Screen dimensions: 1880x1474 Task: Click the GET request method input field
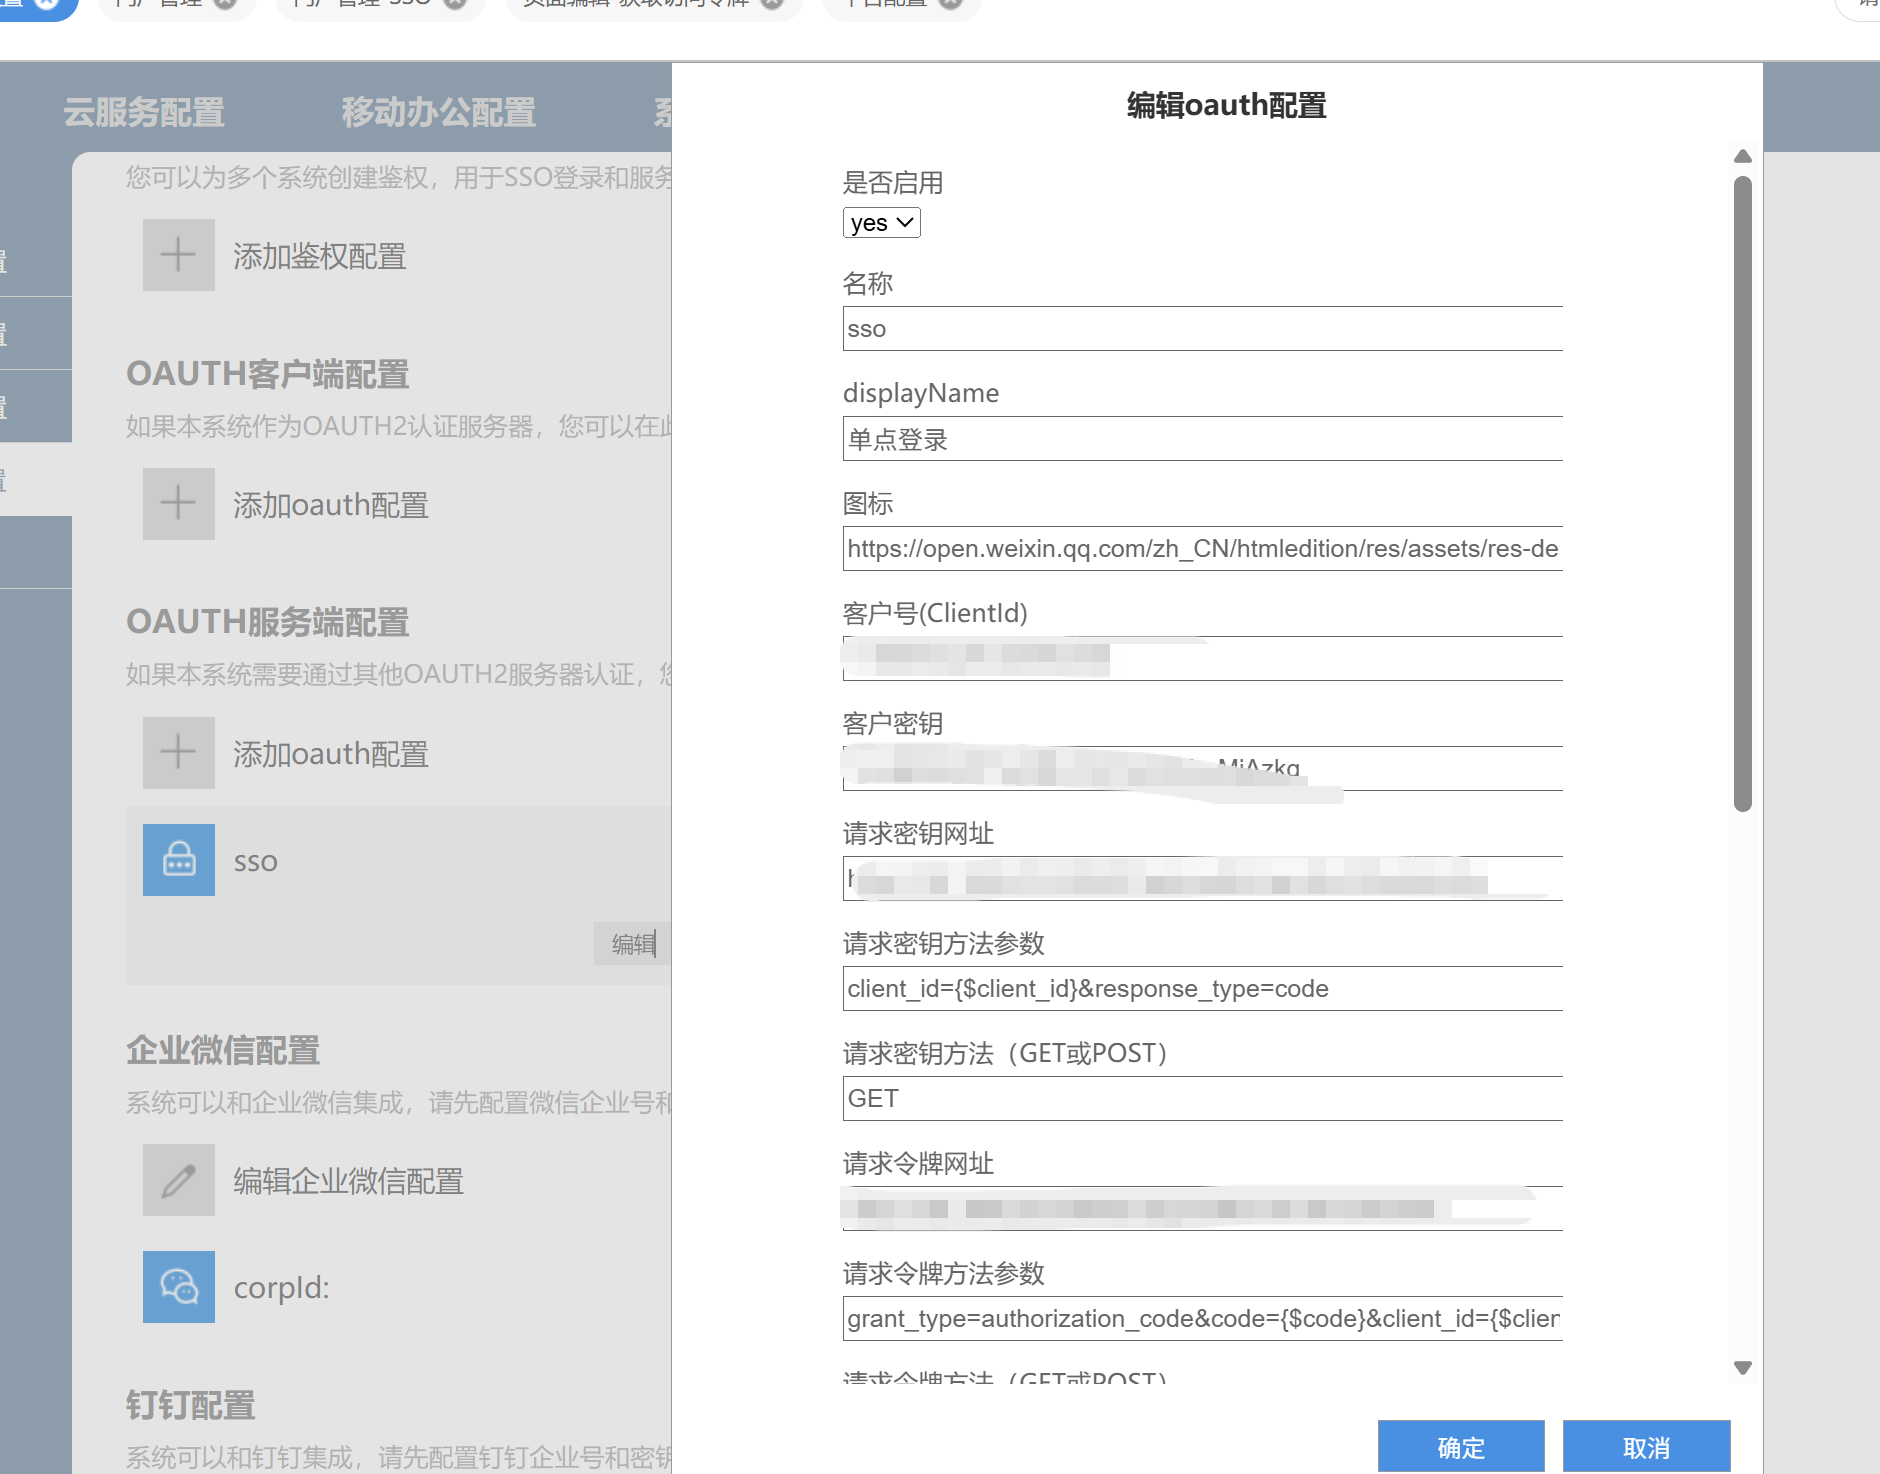tap(1202, 1099)
